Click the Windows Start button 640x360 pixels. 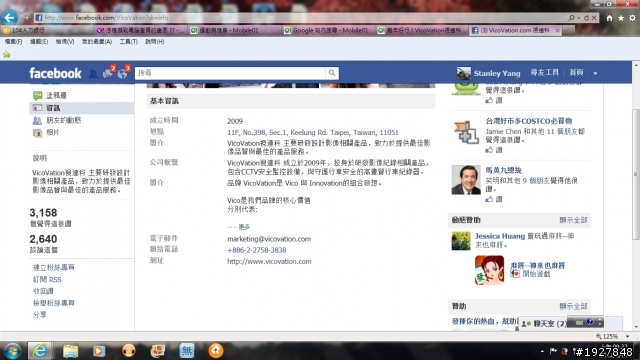pyautogui.click(x=12, y=351)
